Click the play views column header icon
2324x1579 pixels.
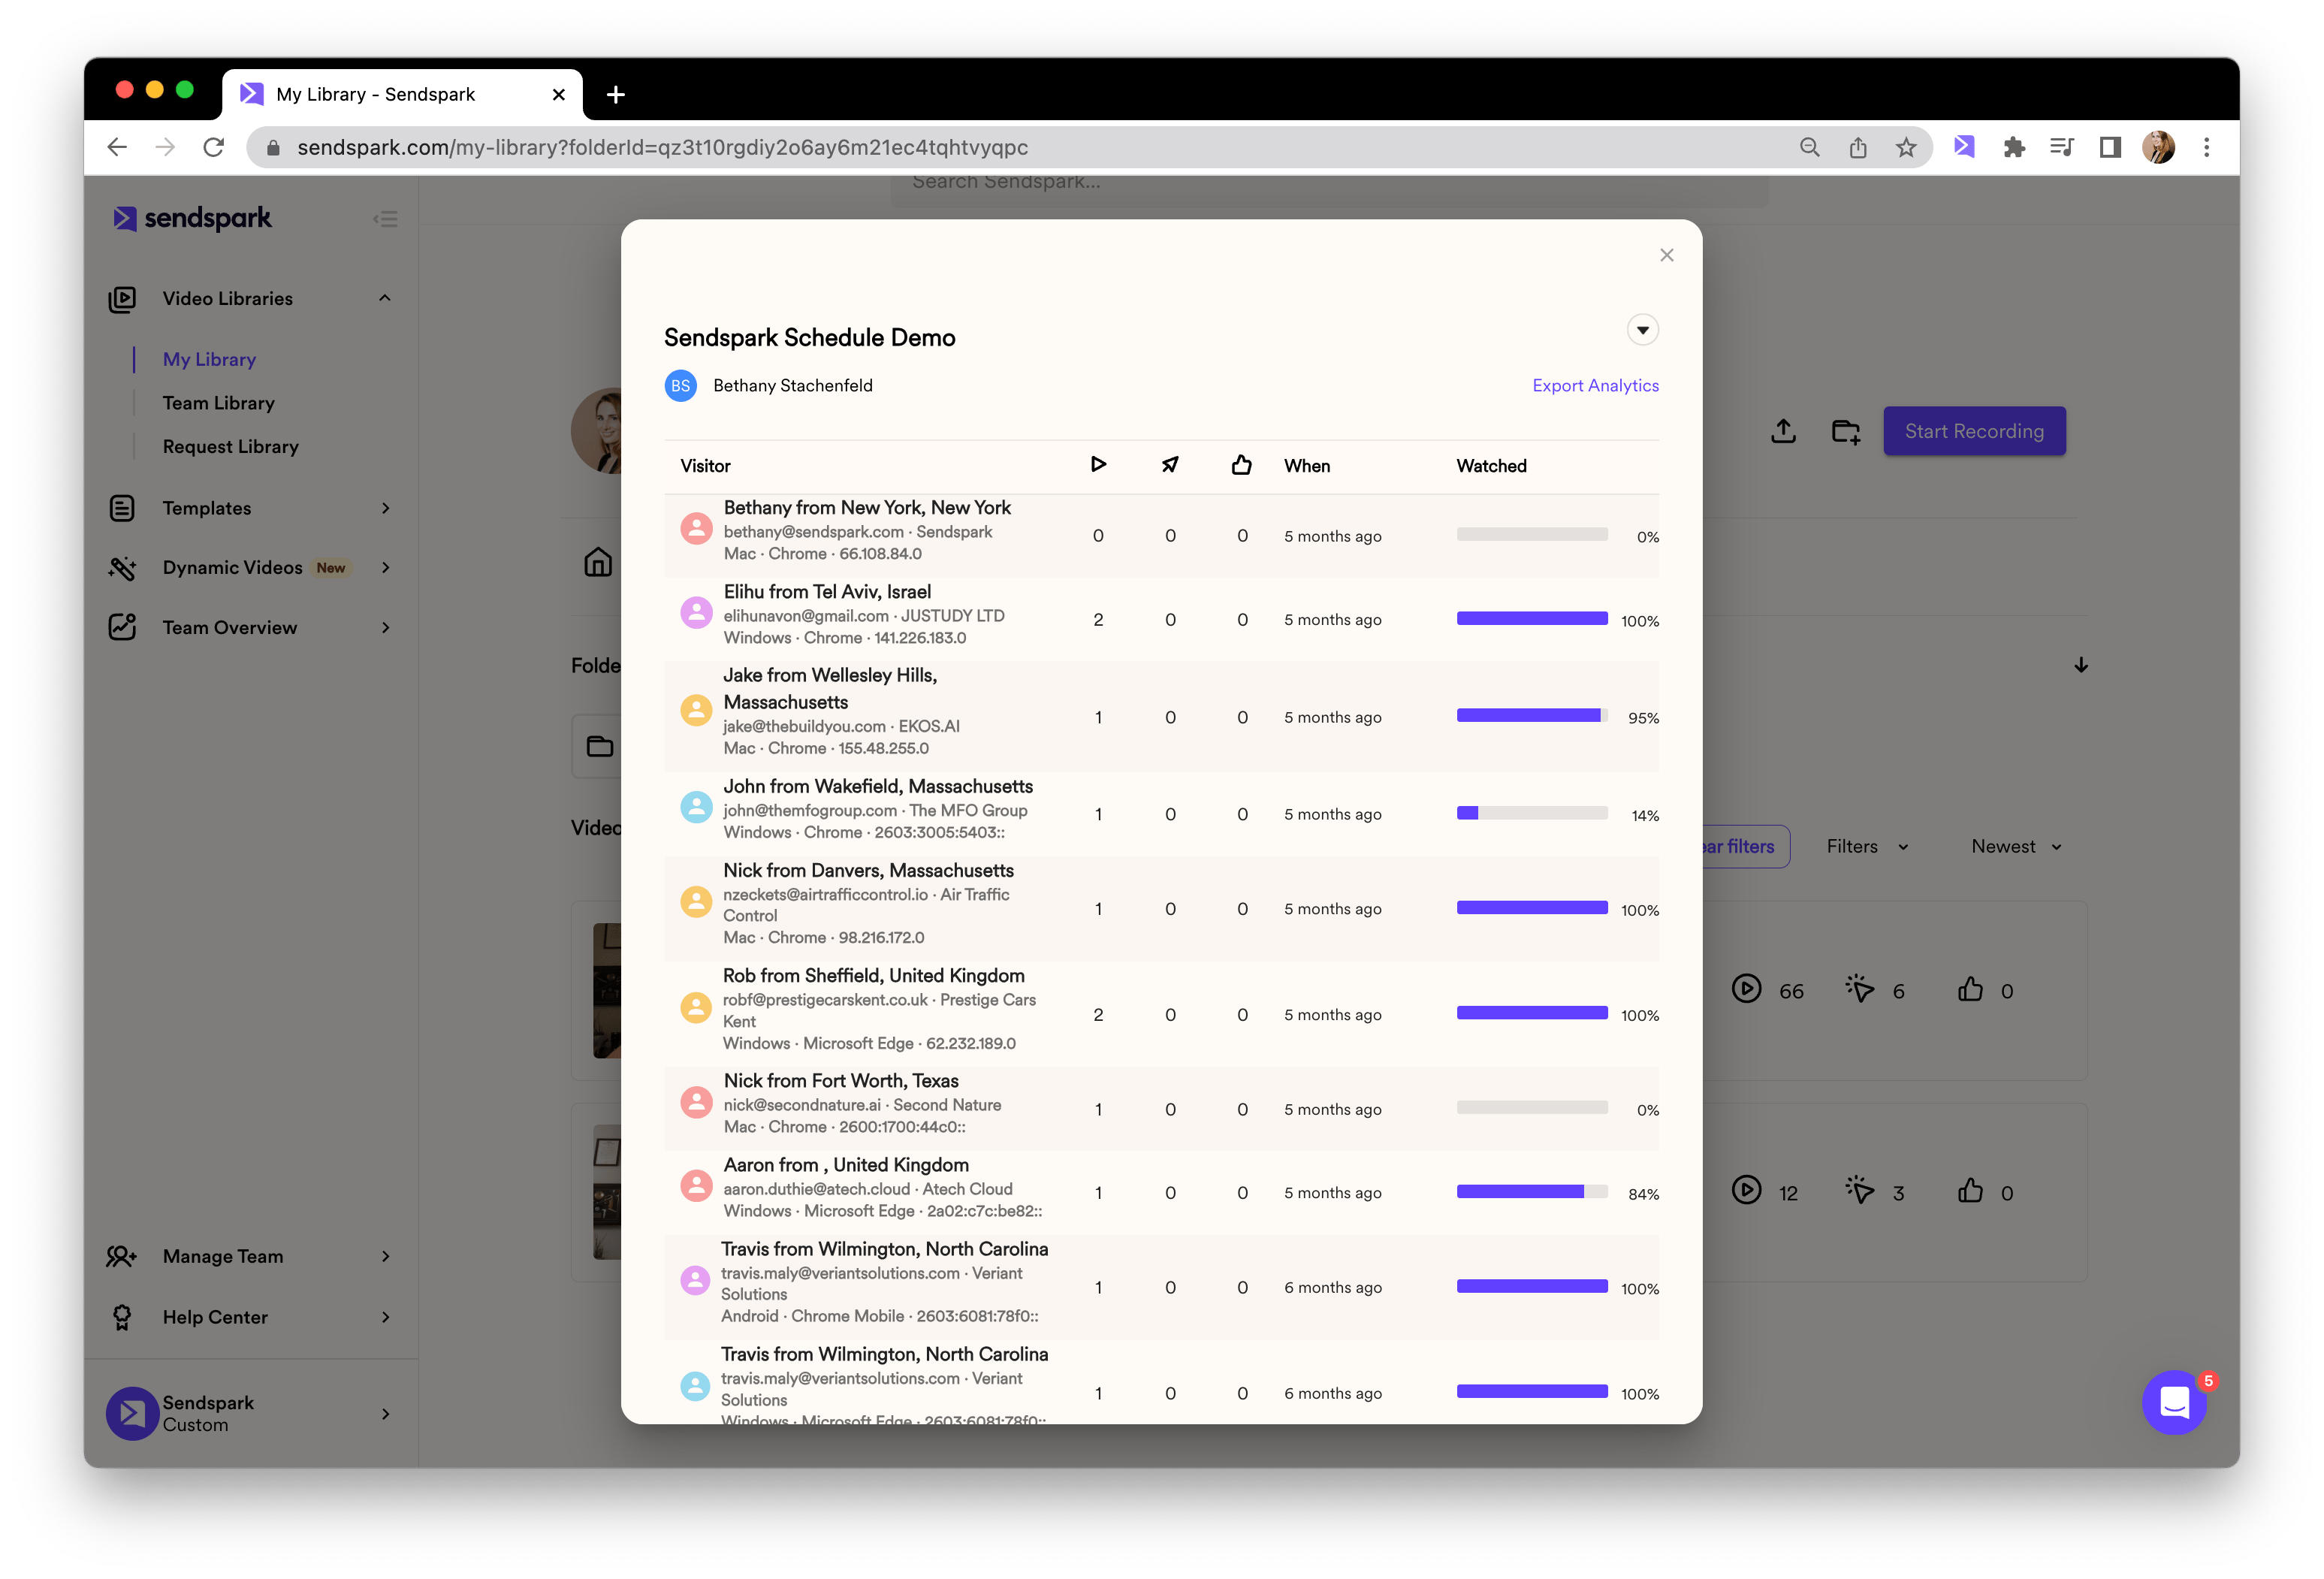click(1098, 464)
